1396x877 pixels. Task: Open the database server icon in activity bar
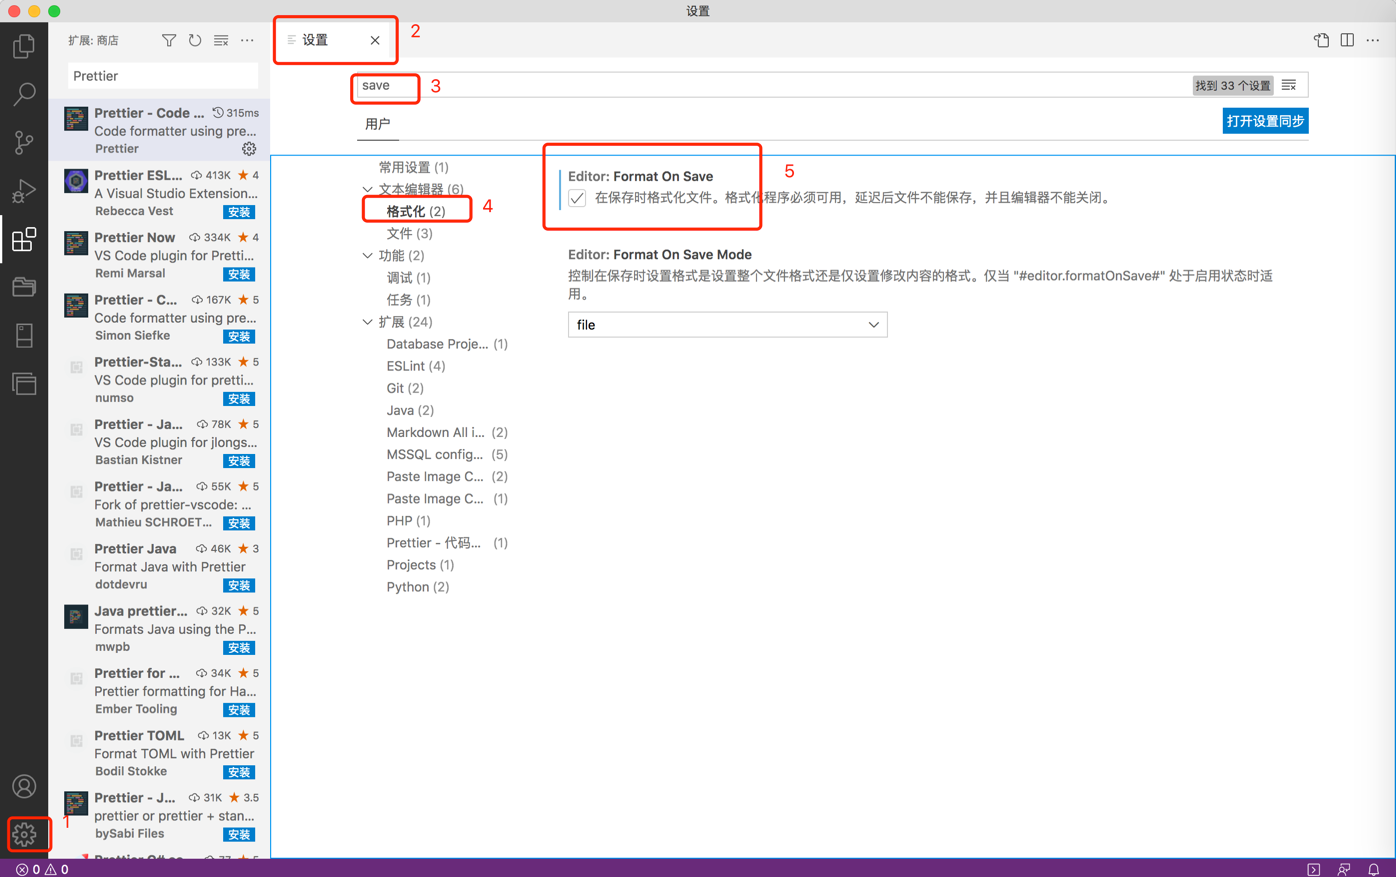(24, 335)
